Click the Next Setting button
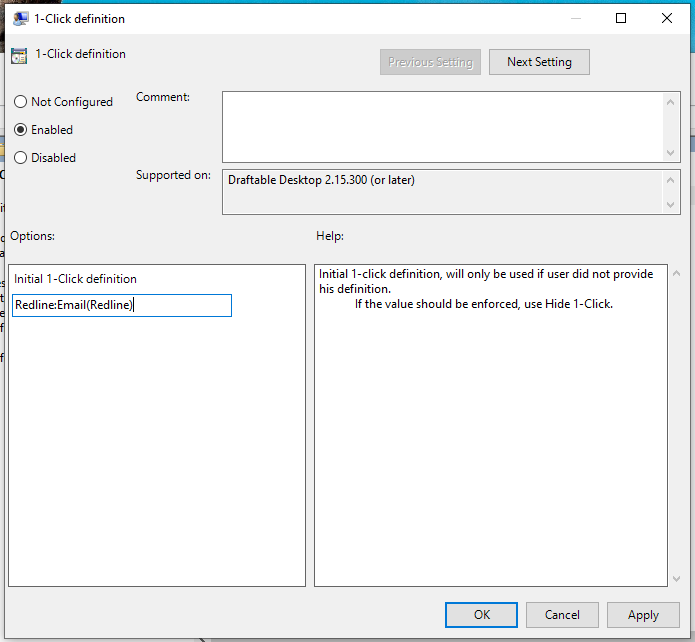 click(539, 62)
